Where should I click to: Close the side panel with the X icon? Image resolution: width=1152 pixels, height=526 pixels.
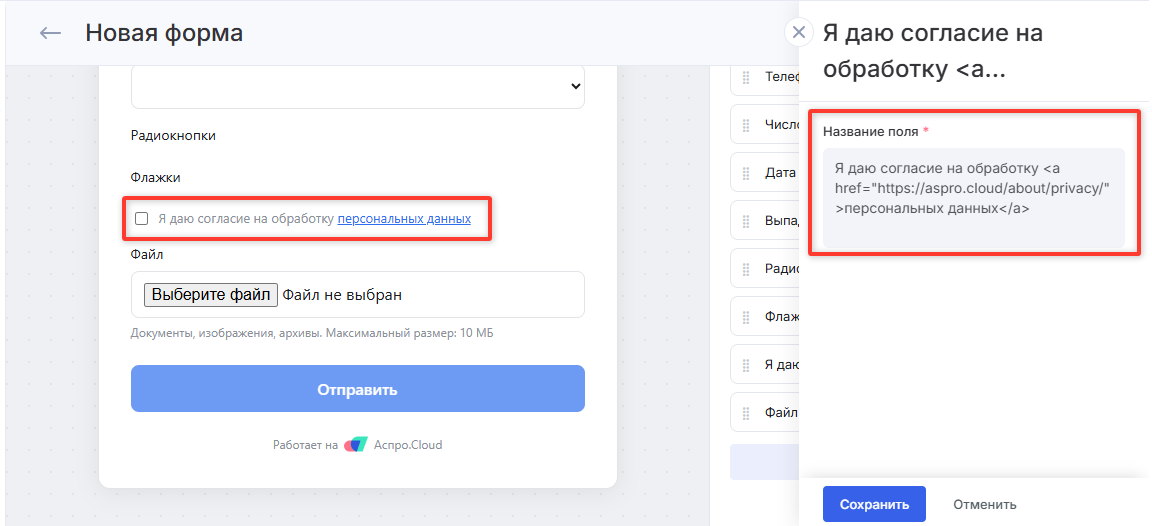pos(799,32)
